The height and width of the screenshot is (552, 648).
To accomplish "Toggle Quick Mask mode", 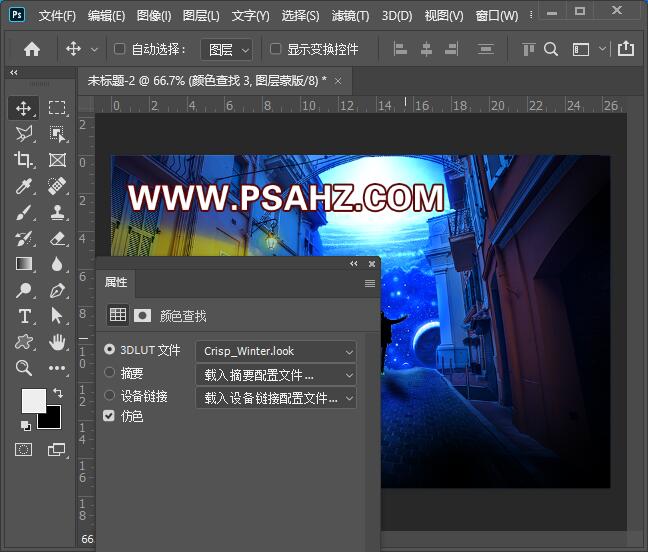I will coord(23,449).
